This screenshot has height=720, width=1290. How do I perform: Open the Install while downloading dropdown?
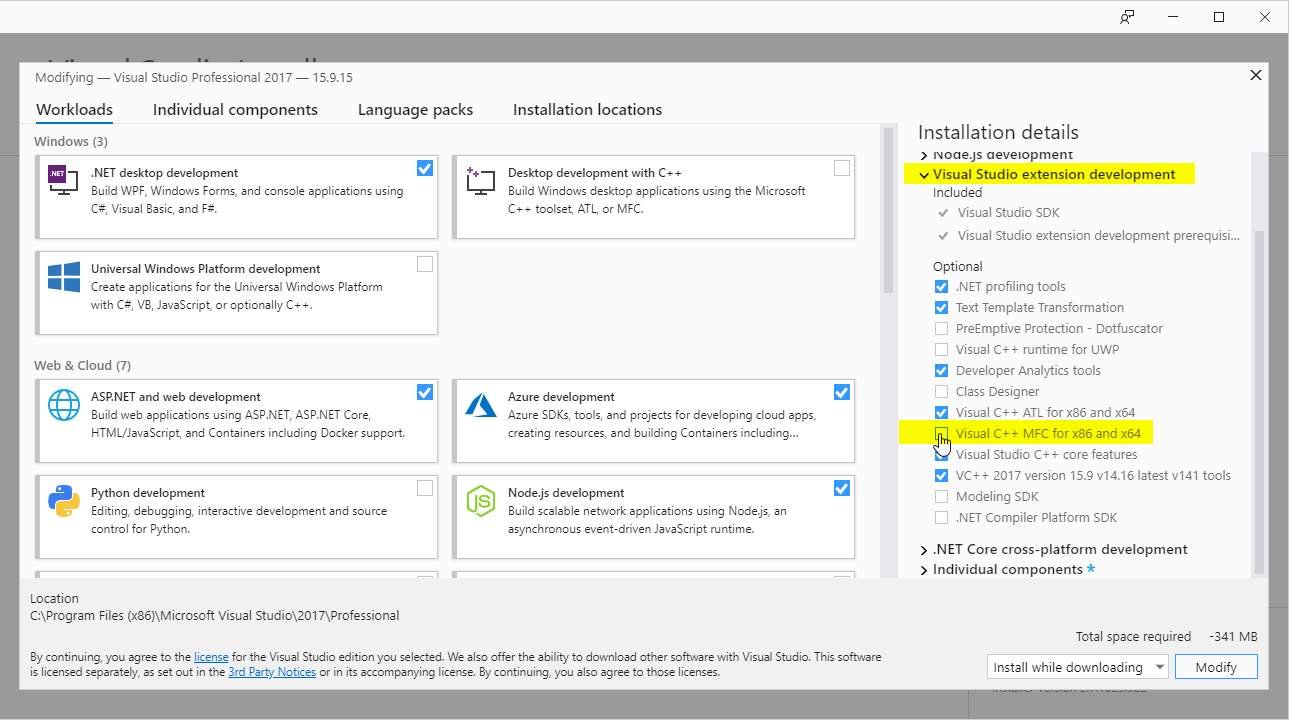(x=1077, y=667)
